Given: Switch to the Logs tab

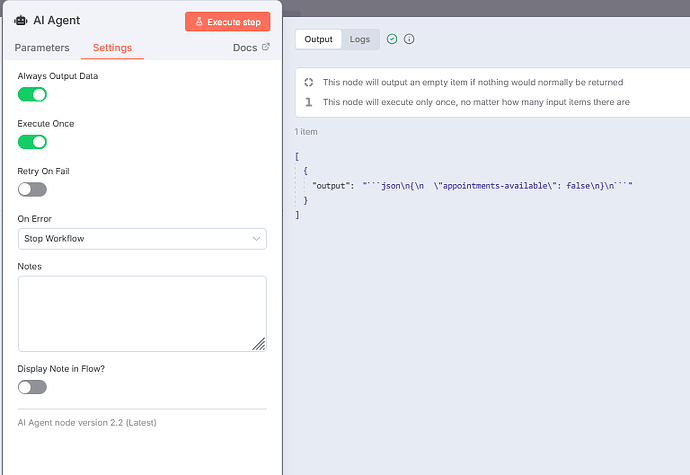Looking at the screenshot, I should (360, 39).
